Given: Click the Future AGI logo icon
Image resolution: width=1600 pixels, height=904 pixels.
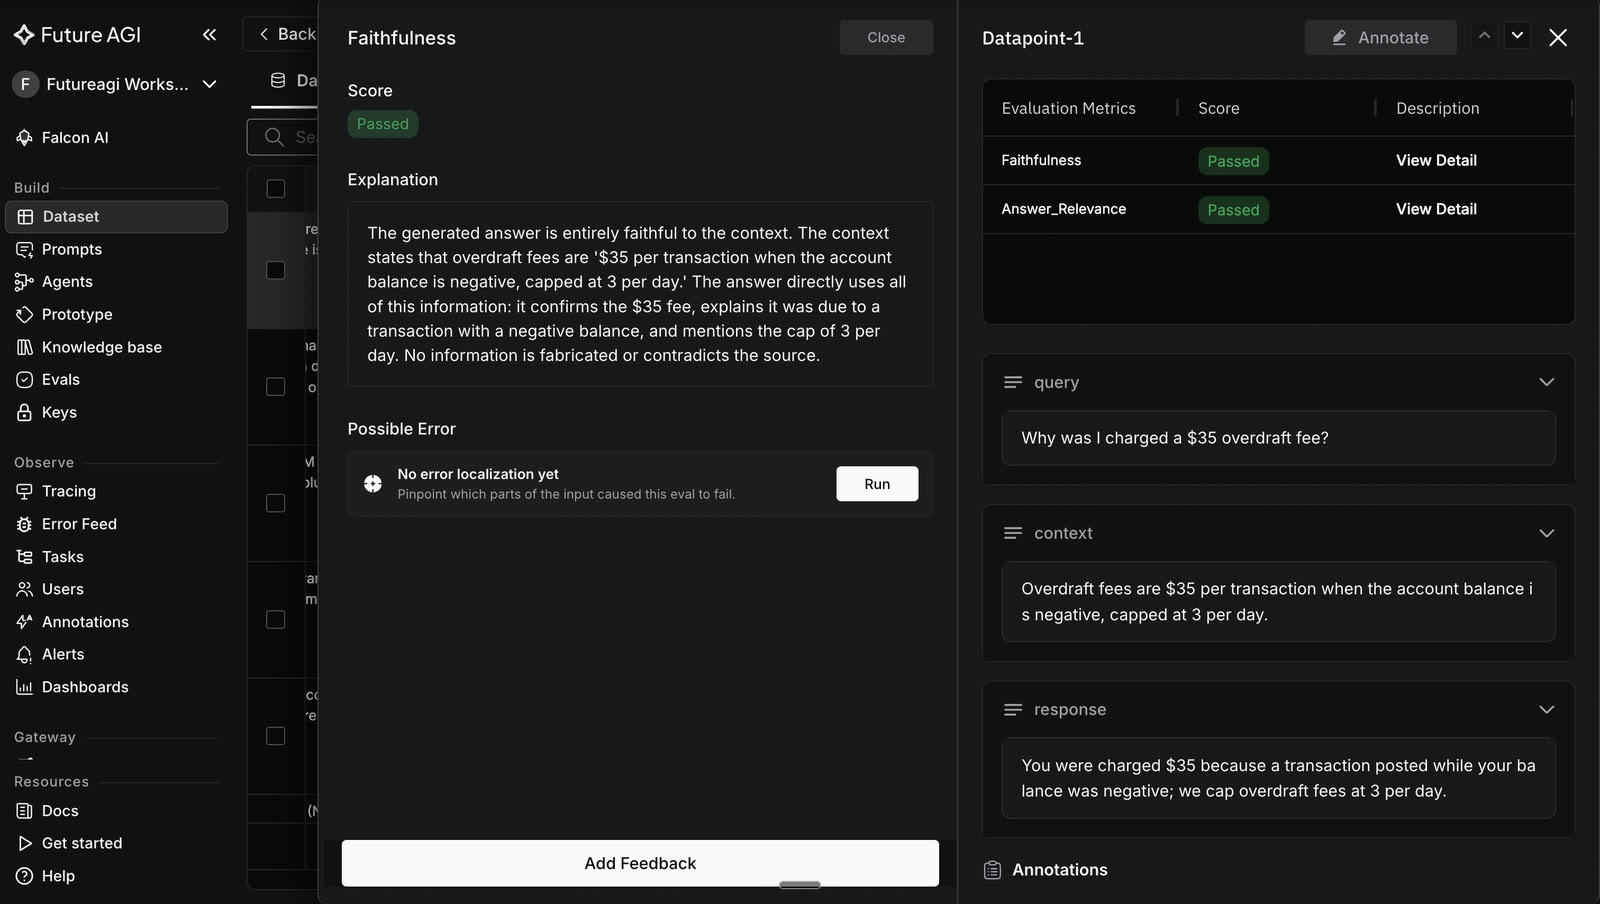Looking at the screenshot, I should click(24, 35).
